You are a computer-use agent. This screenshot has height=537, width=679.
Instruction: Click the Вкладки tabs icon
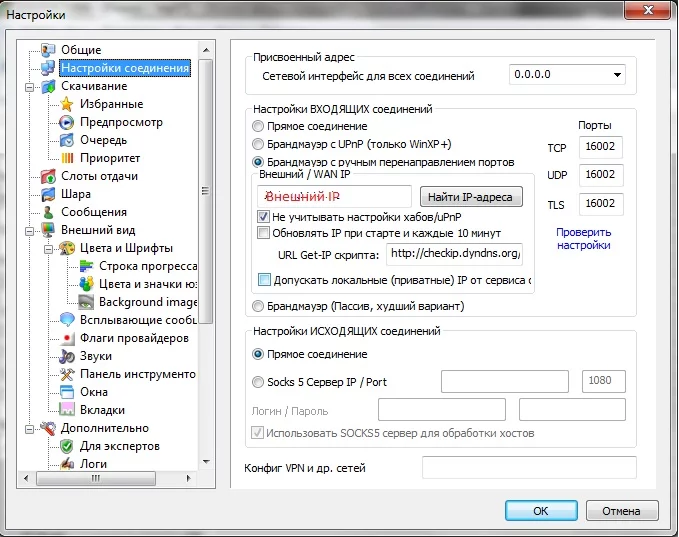[67, 410]
